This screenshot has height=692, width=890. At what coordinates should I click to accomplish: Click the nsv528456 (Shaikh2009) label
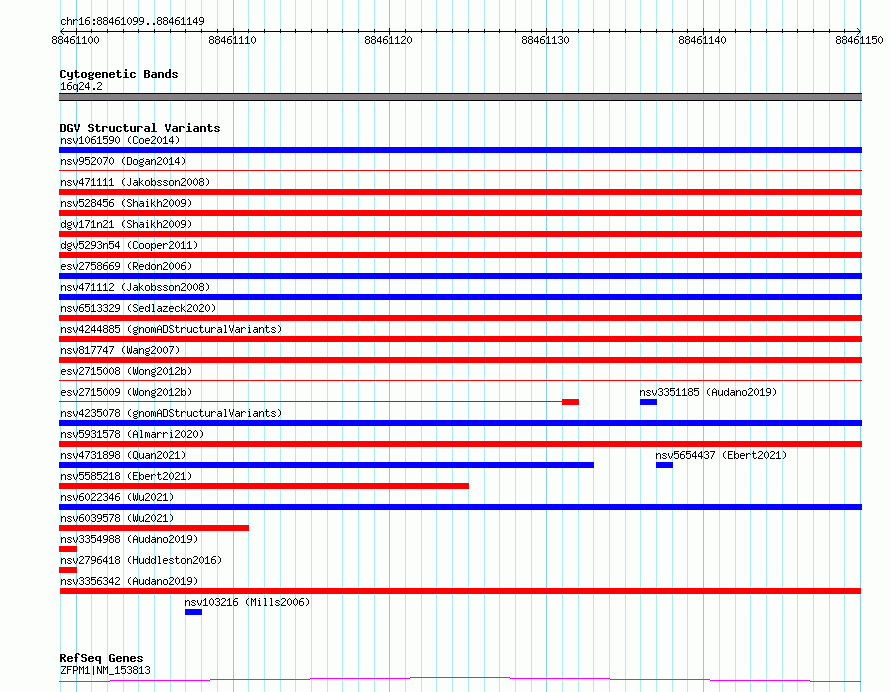coord(126,203)
